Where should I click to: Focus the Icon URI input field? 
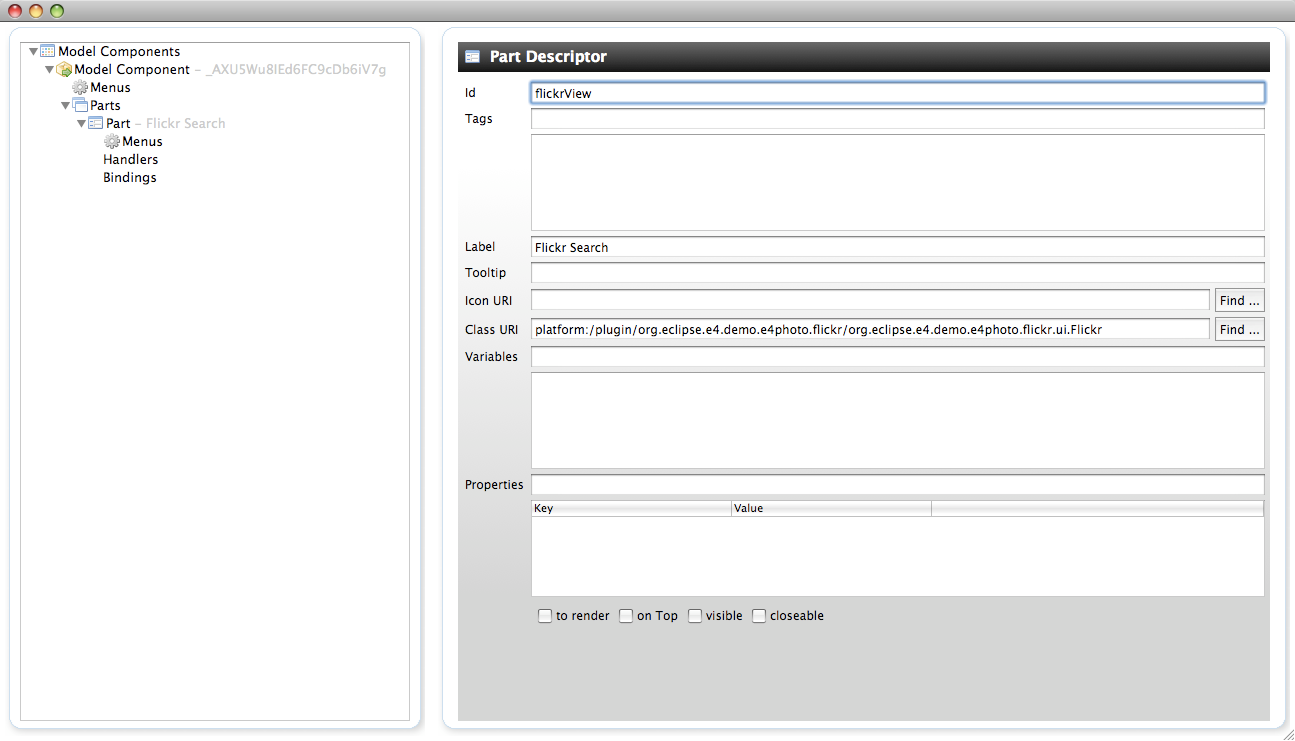click(870, 300)
